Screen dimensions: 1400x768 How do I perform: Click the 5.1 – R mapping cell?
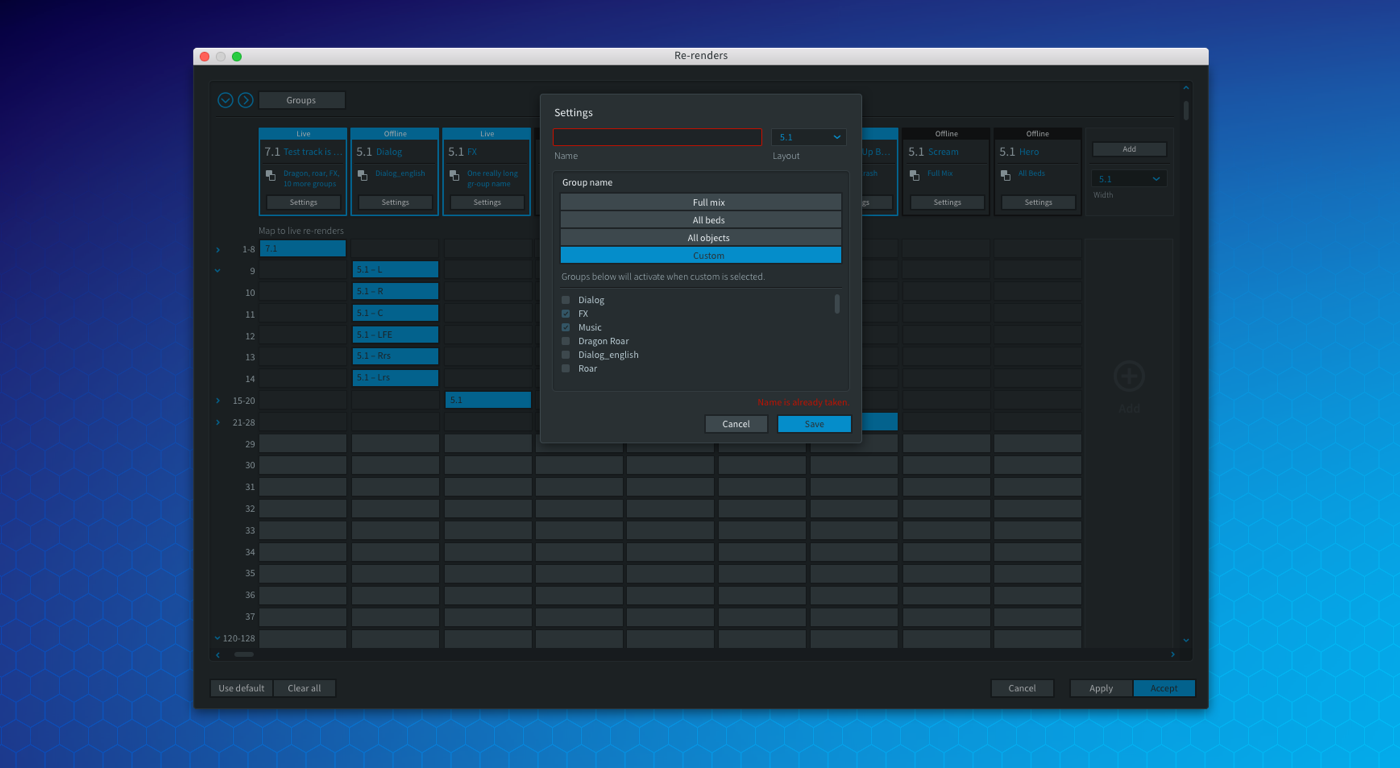pos(395,292)
